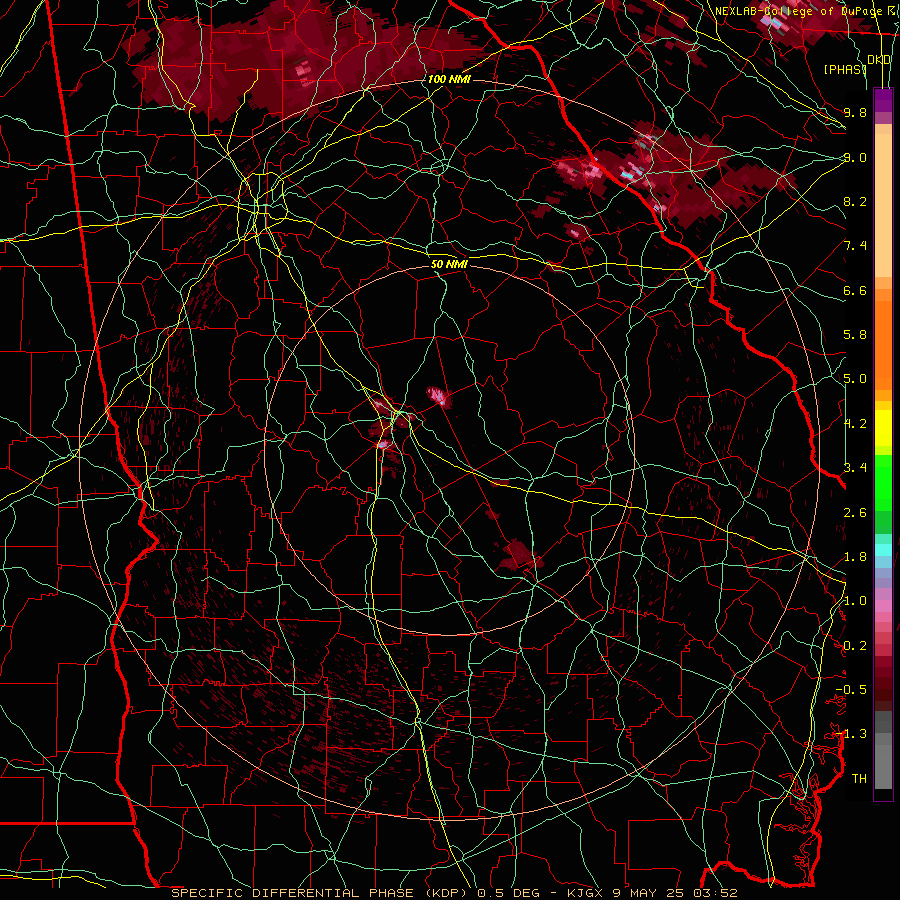Click the "SPECIFIC DIFFERENTIAL PHASE (KDP)" caption text

click(321, 893)
